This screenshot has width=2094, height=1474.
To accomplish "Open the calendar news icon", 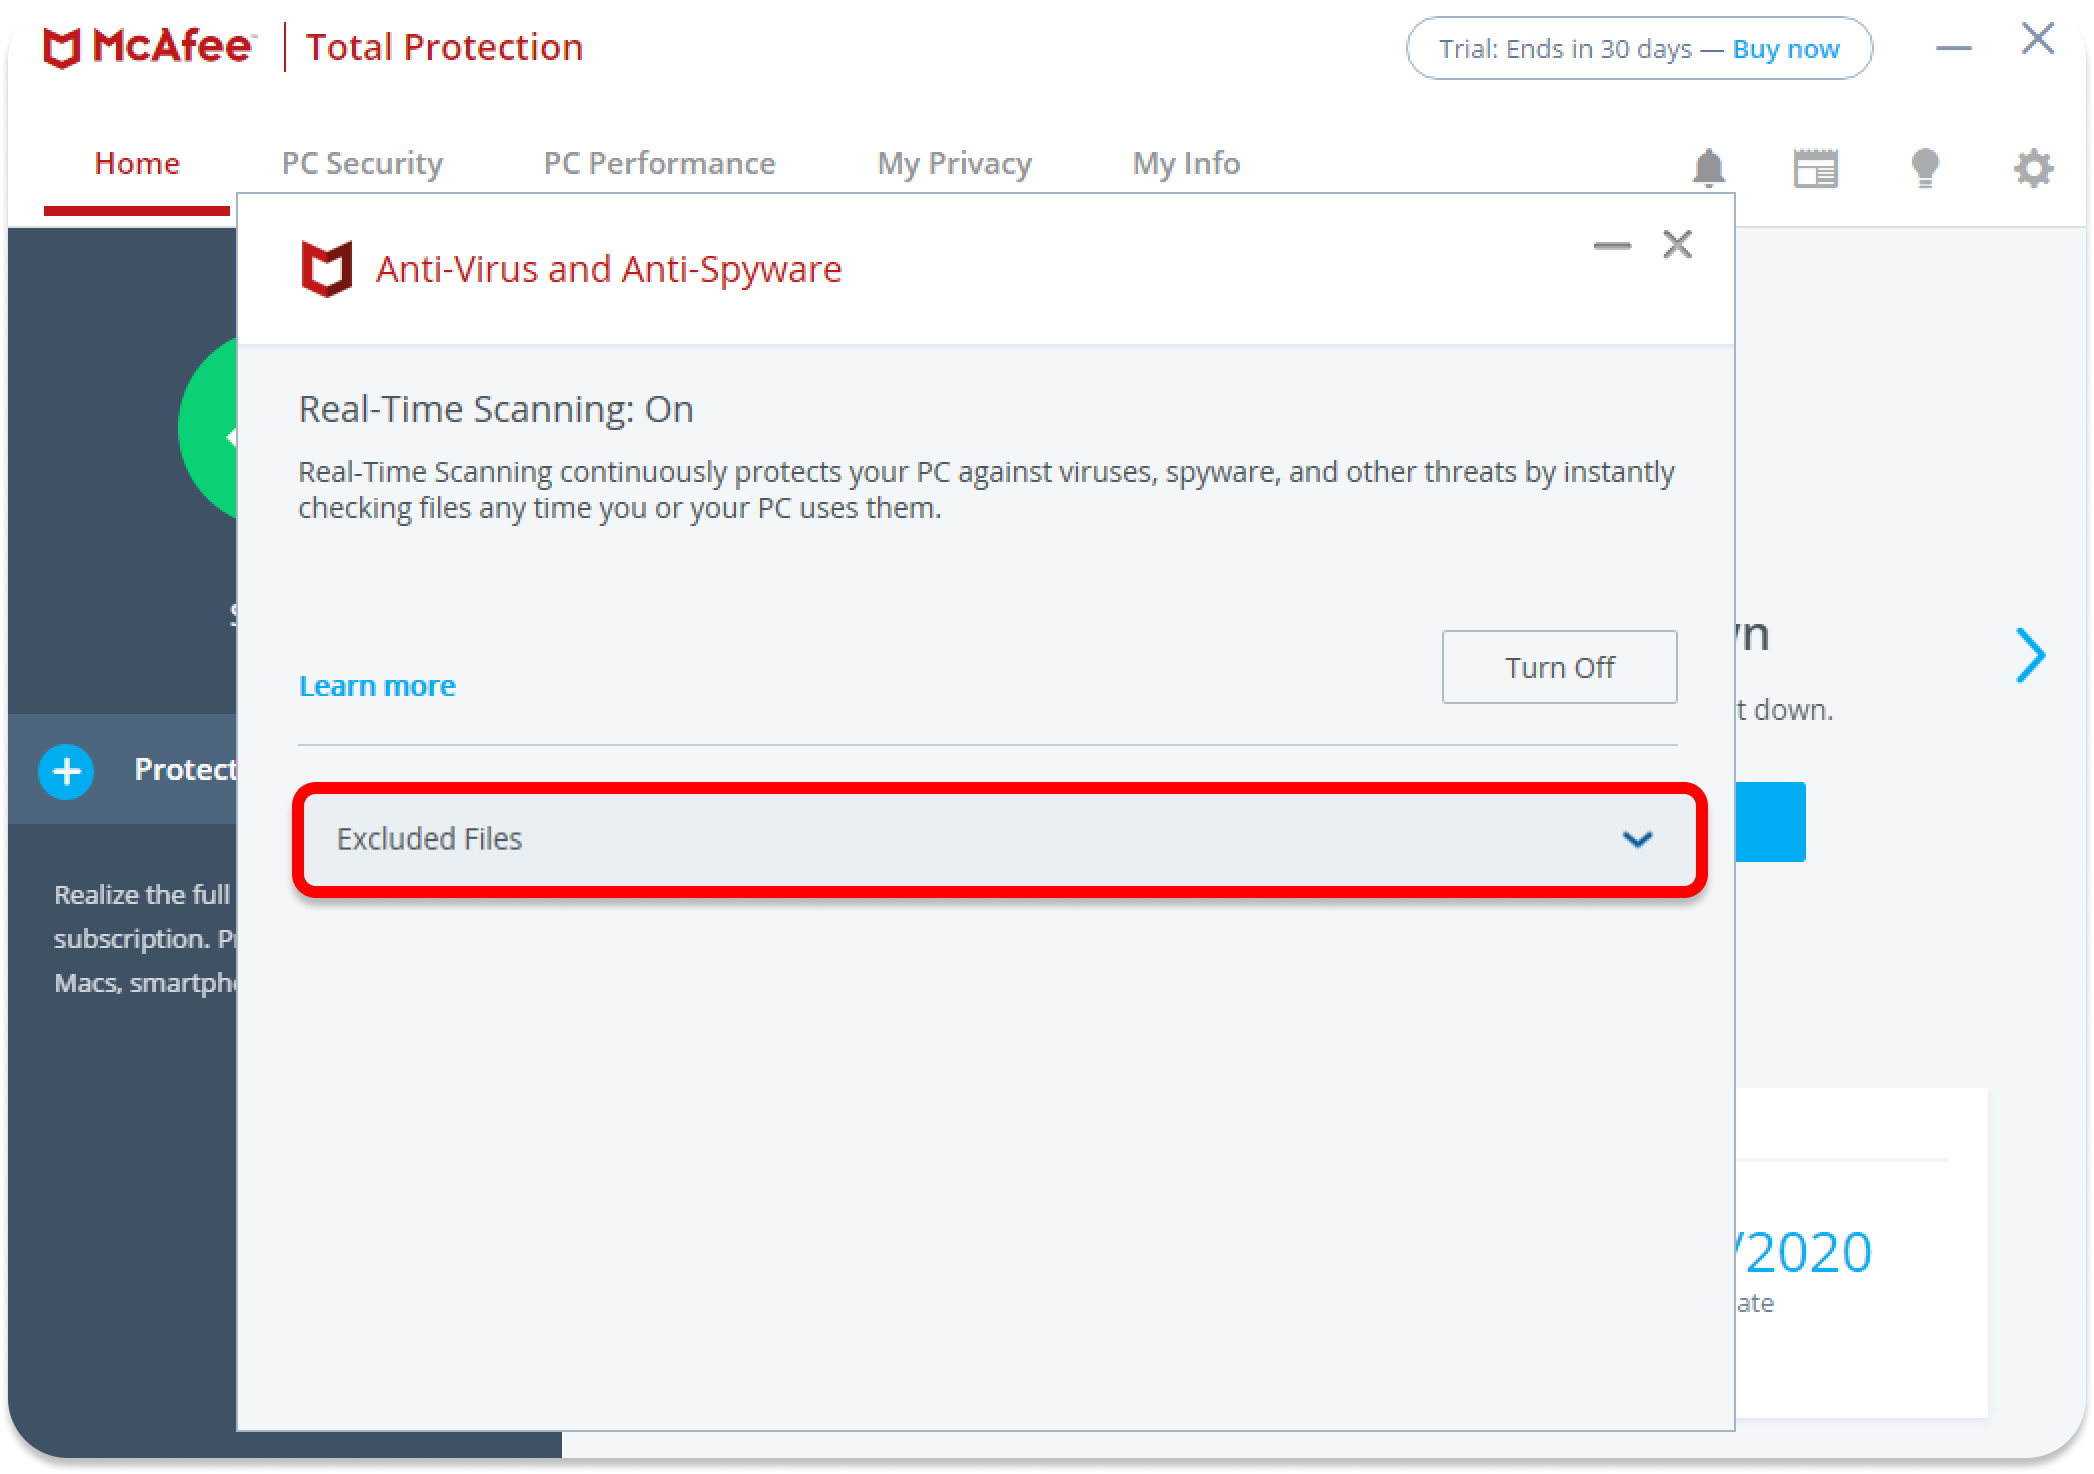I will (1815, 168).
